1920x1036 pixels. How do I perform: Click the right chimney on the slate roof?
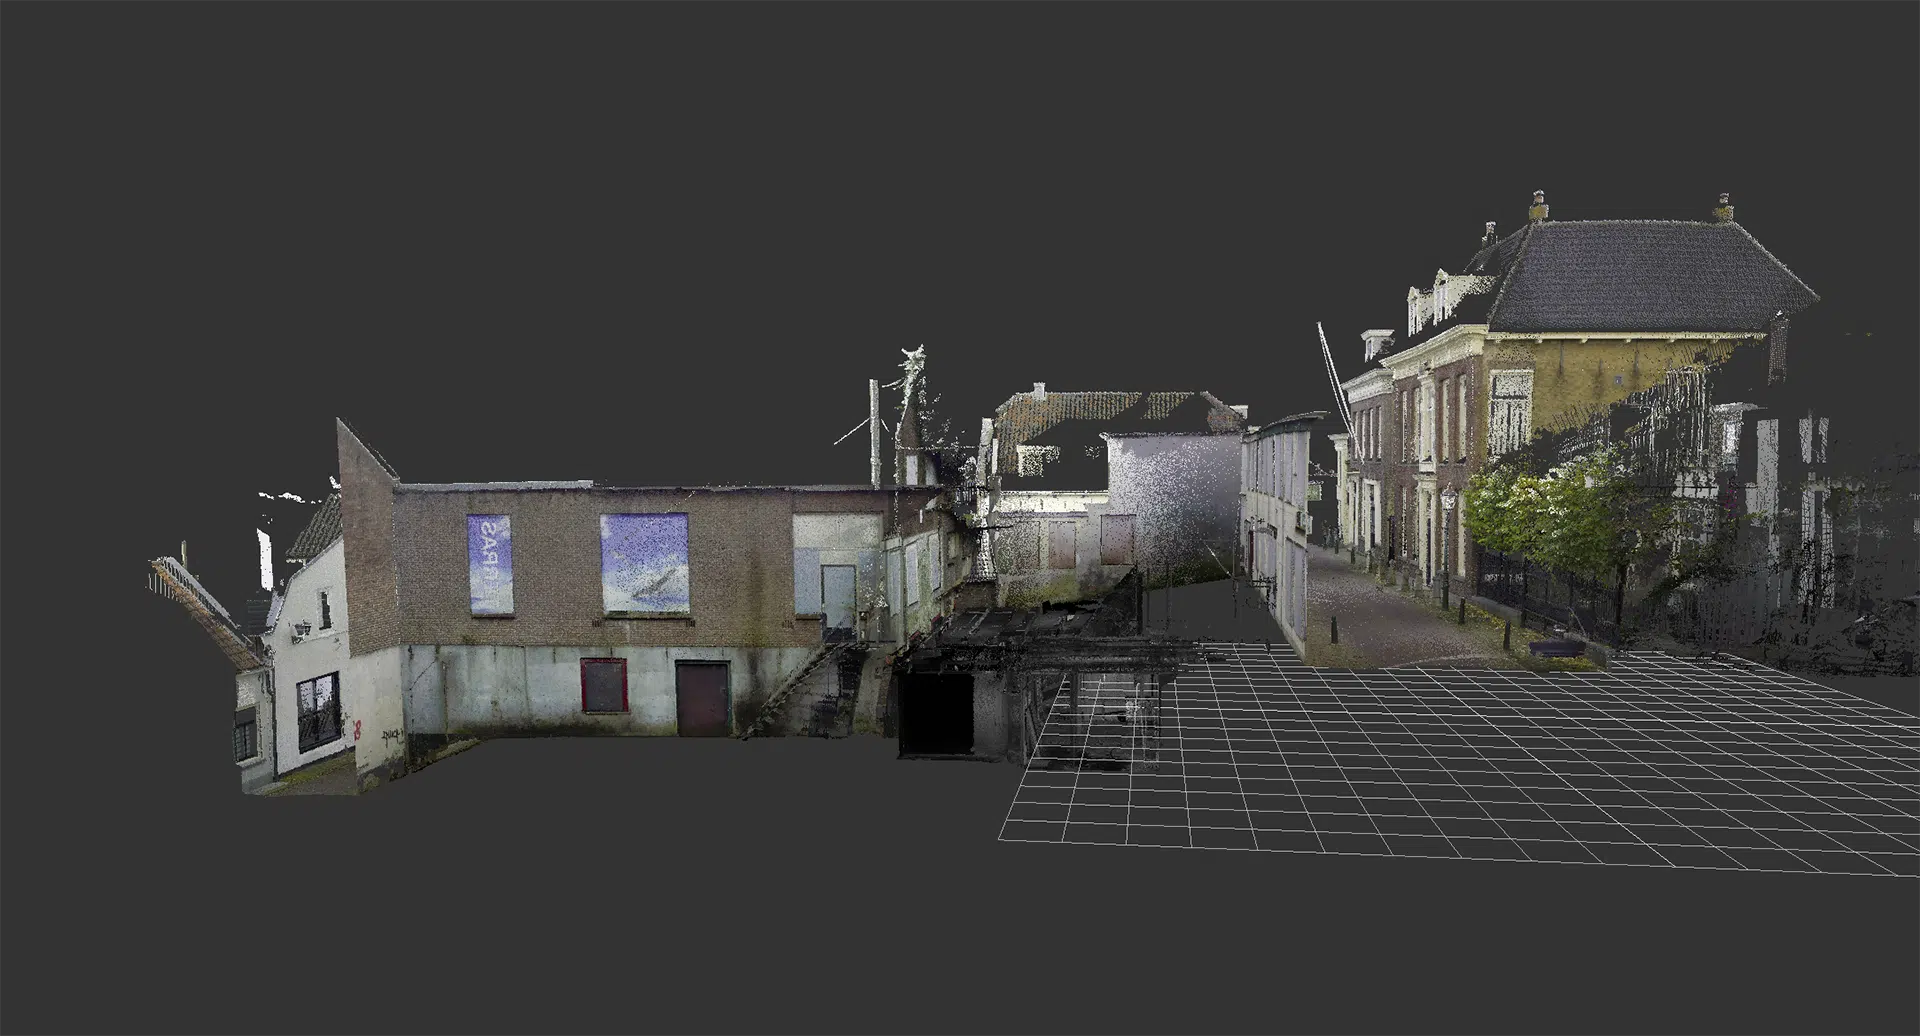(x=1723, y=208)
